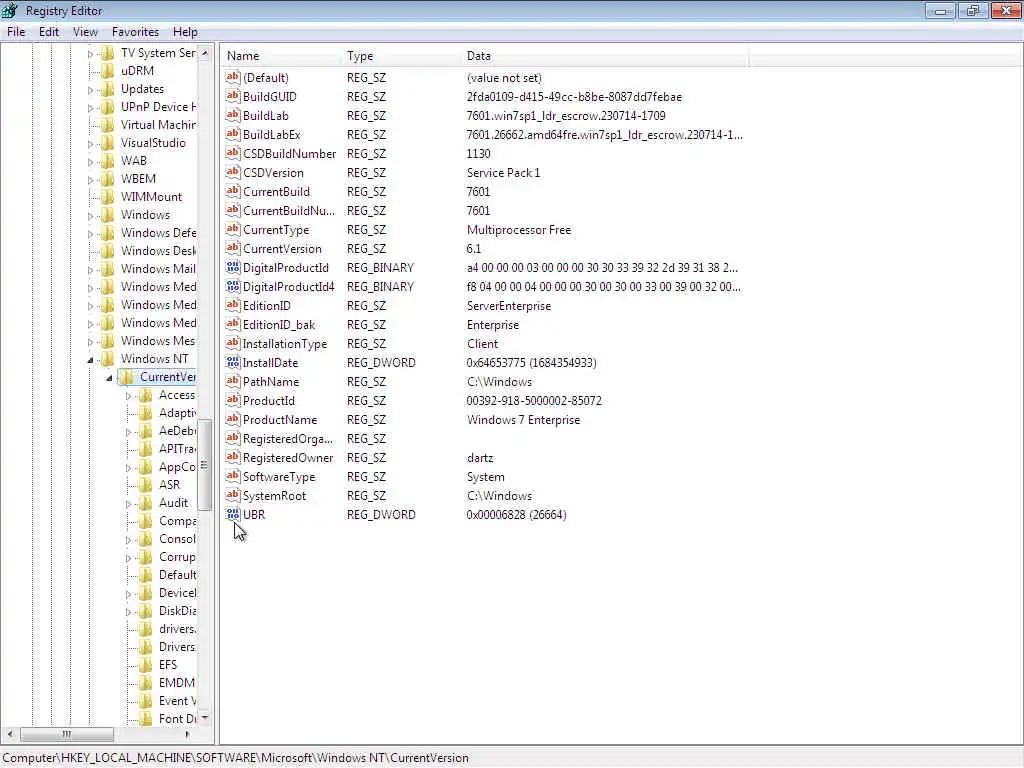Screen dimensions: 1024x768
Task: Click the string icon of CSDVersion value
Action: tap(233, 172)
